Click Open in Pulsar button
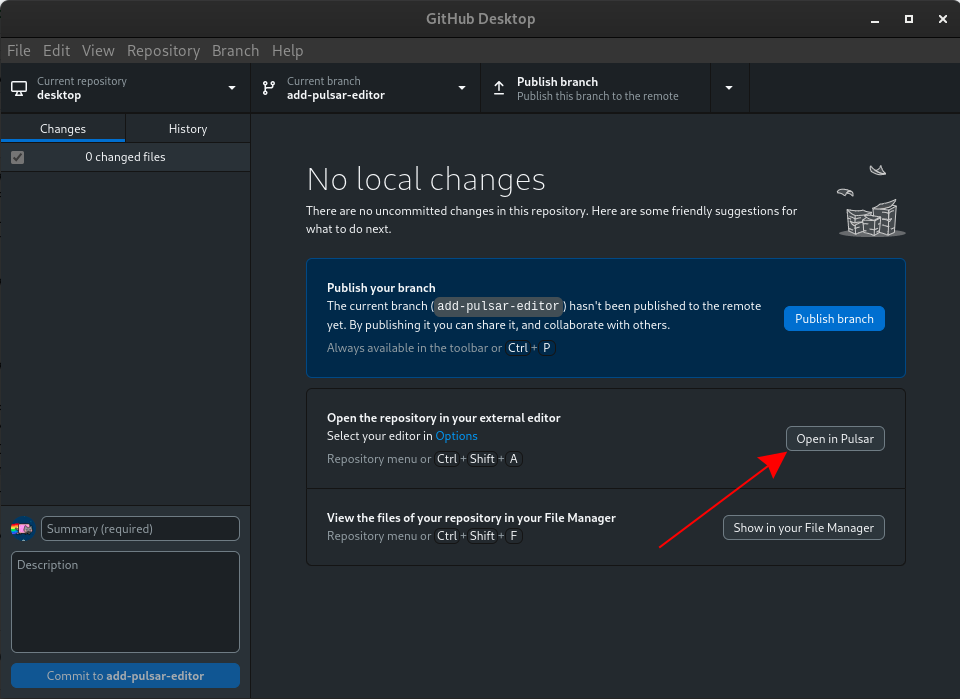The image size is (964, 699). tap(836, 438)
